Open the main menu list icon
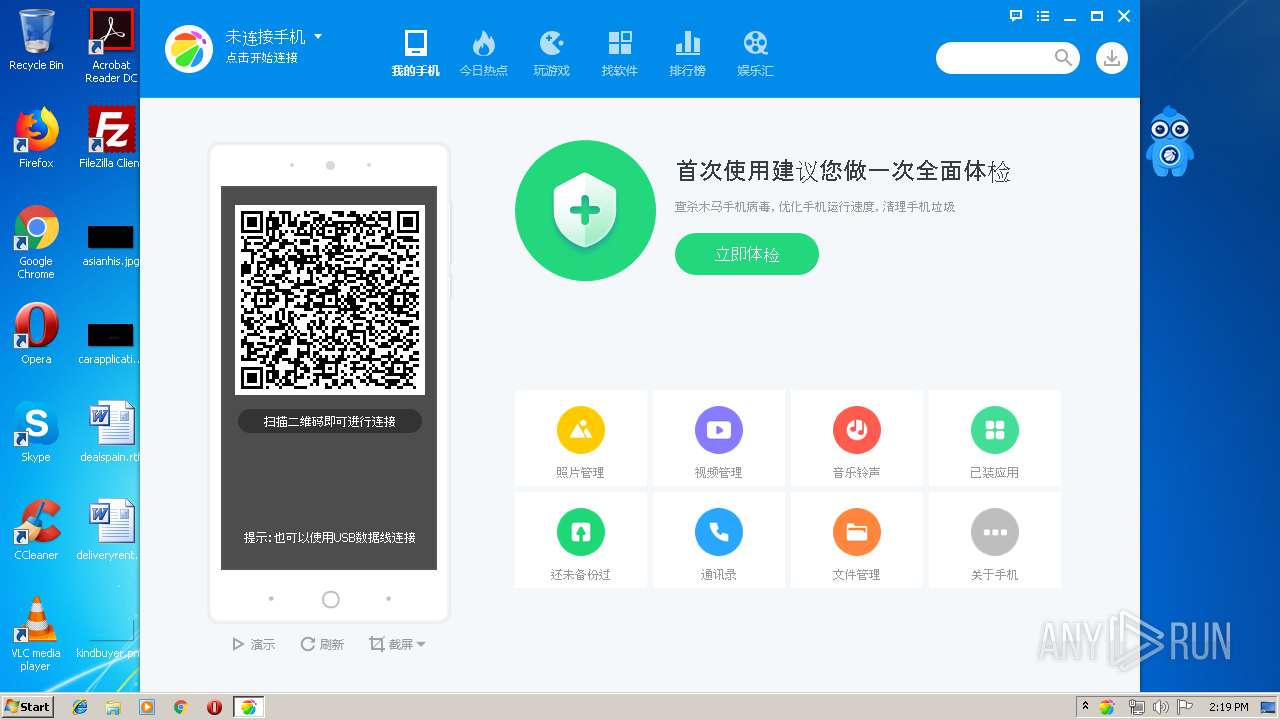Screen dimensions: 1280x720 (1043, 16)
